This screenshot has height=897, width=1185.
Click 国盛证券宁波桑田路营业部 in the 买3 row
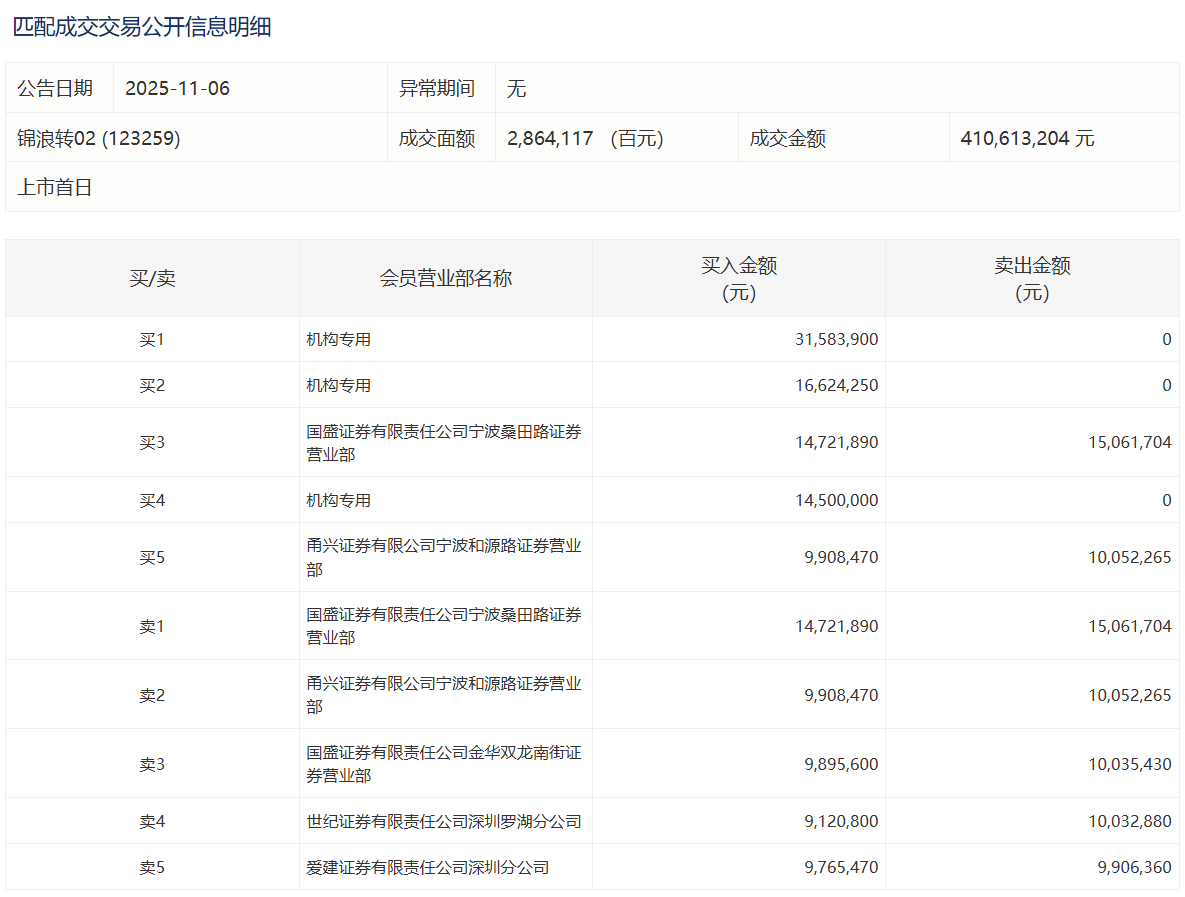click(x=443, y=442)
